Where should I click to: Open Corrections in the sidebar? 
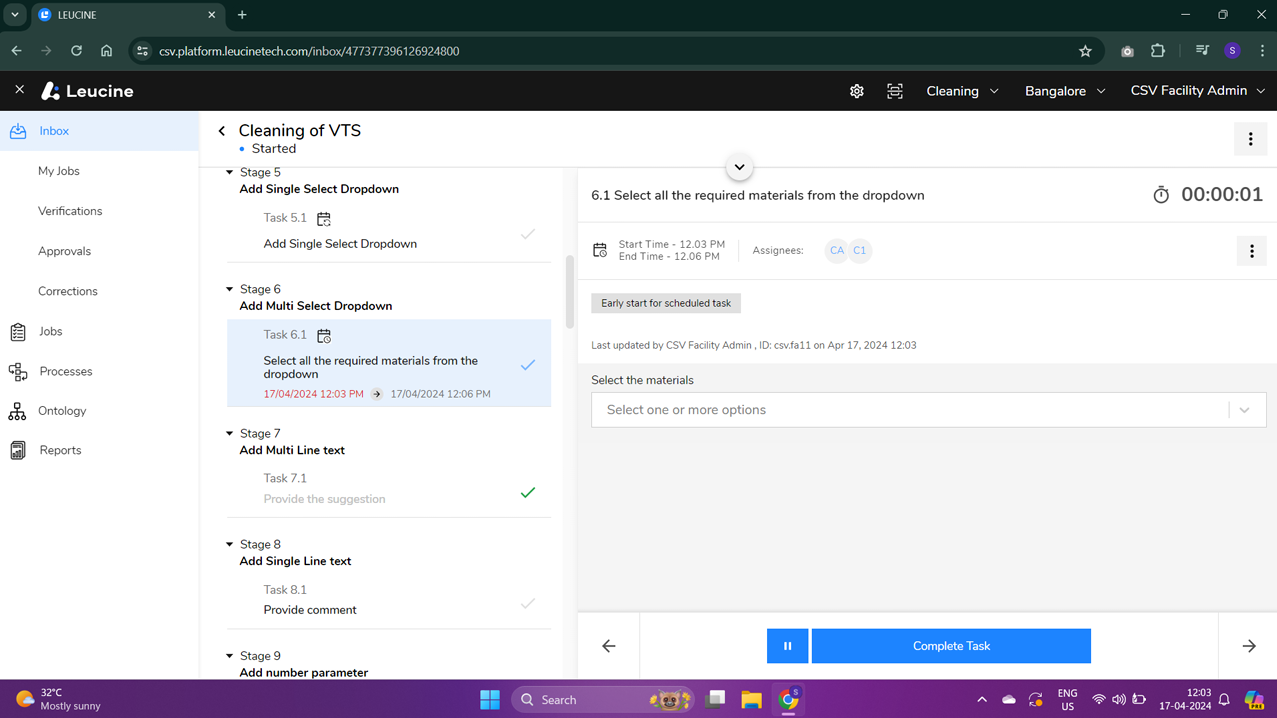(x=68, y=291)
